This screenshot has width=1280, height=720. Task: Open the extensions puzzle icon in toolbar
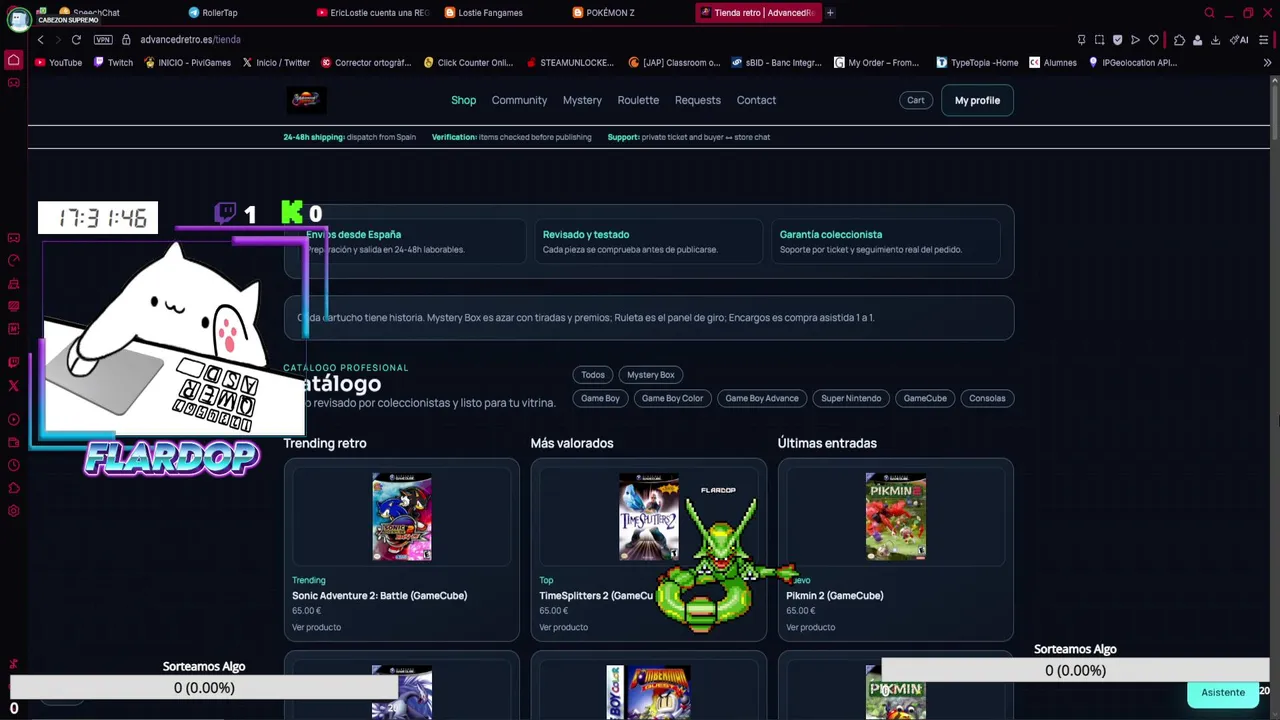[1179, 40]
